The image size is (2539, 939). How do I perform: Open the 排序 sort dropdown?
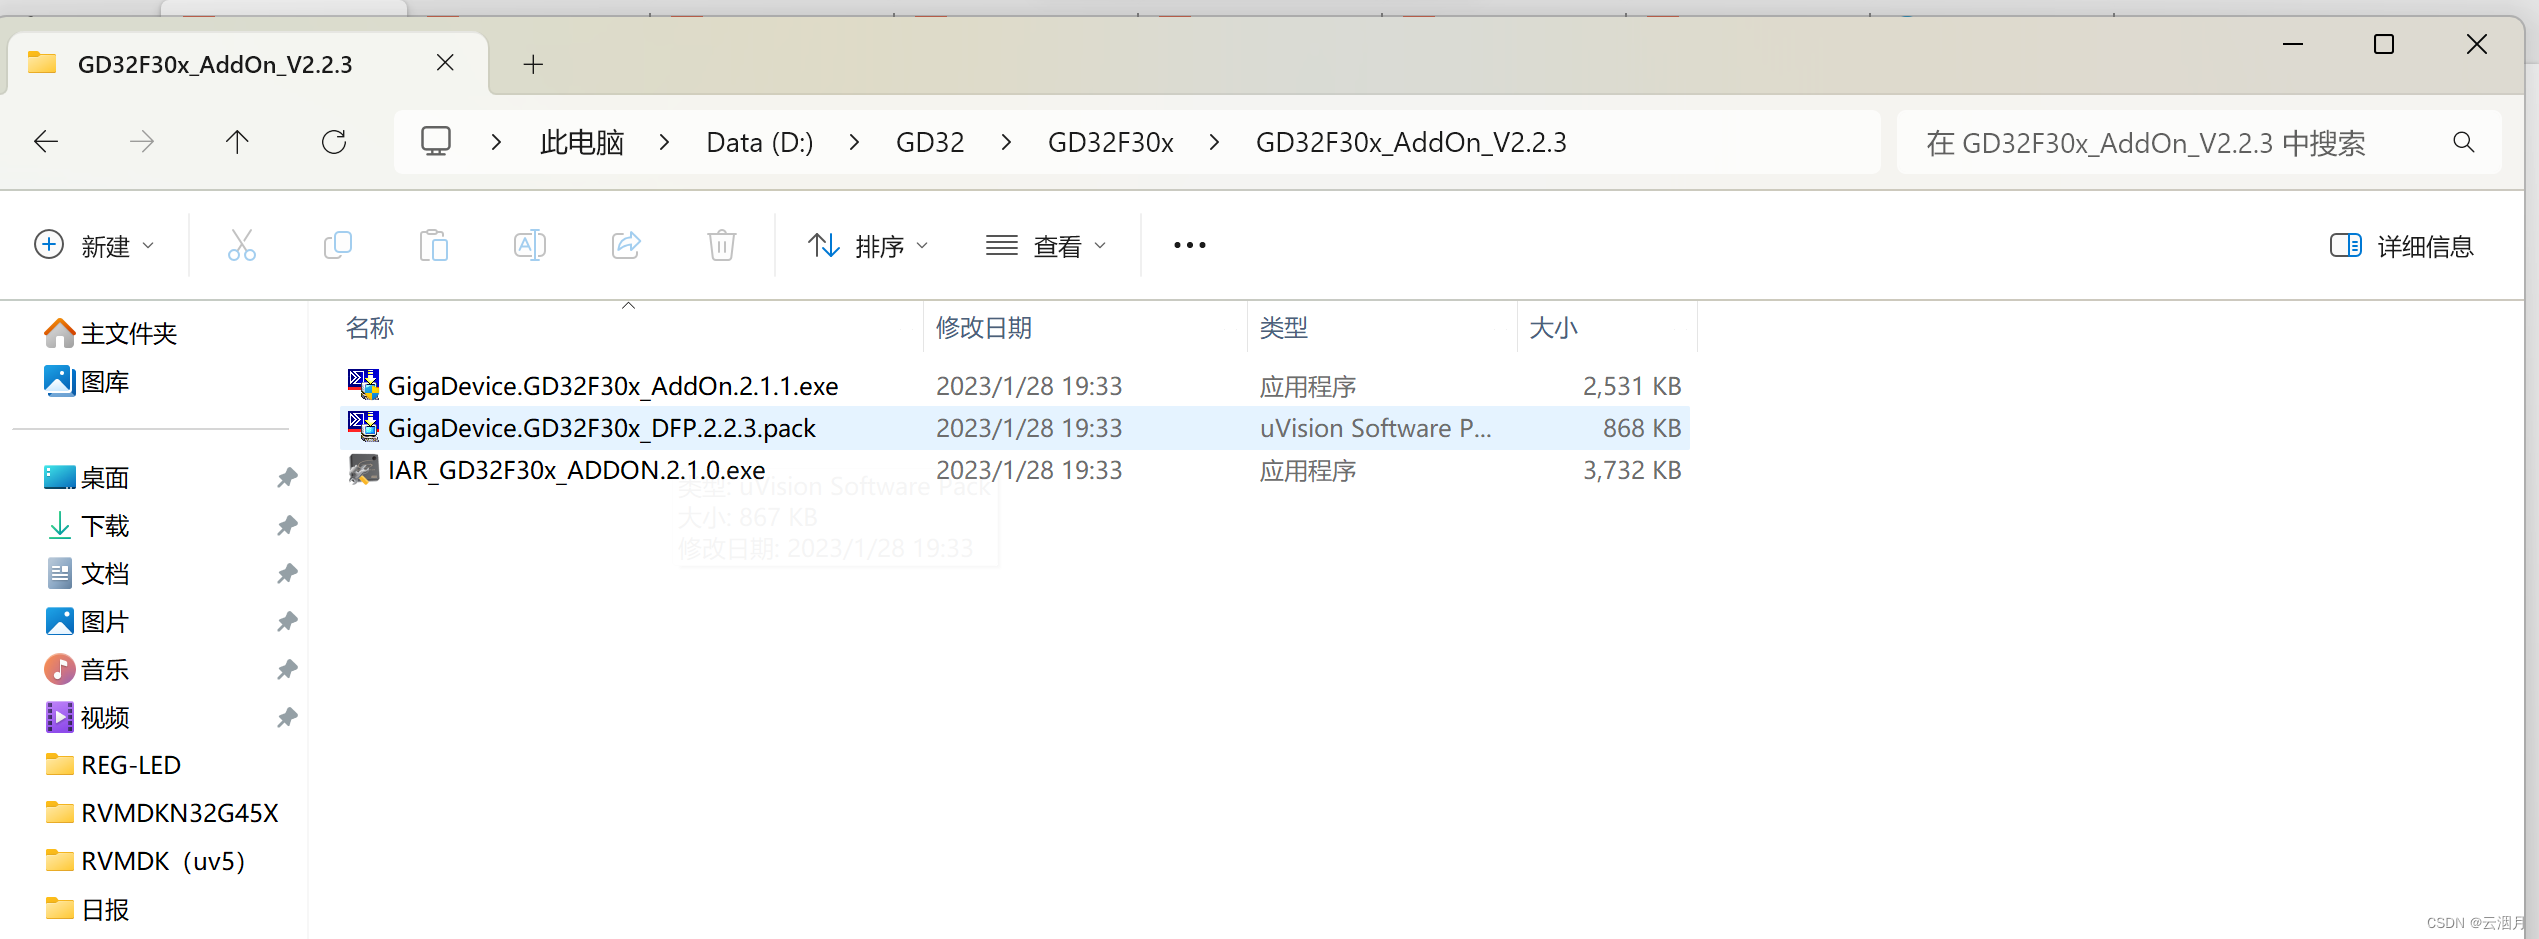868,245
